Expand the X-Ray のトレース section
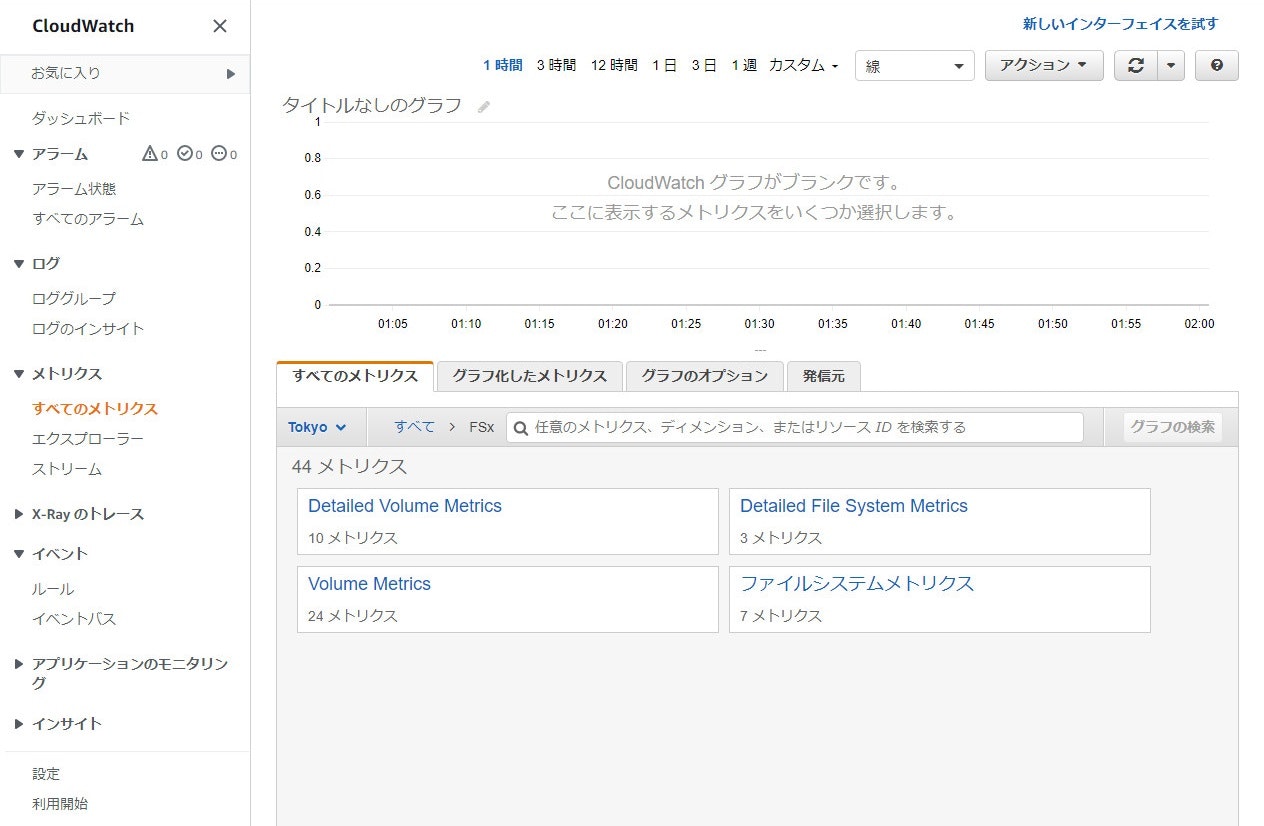 pos(19,514)
